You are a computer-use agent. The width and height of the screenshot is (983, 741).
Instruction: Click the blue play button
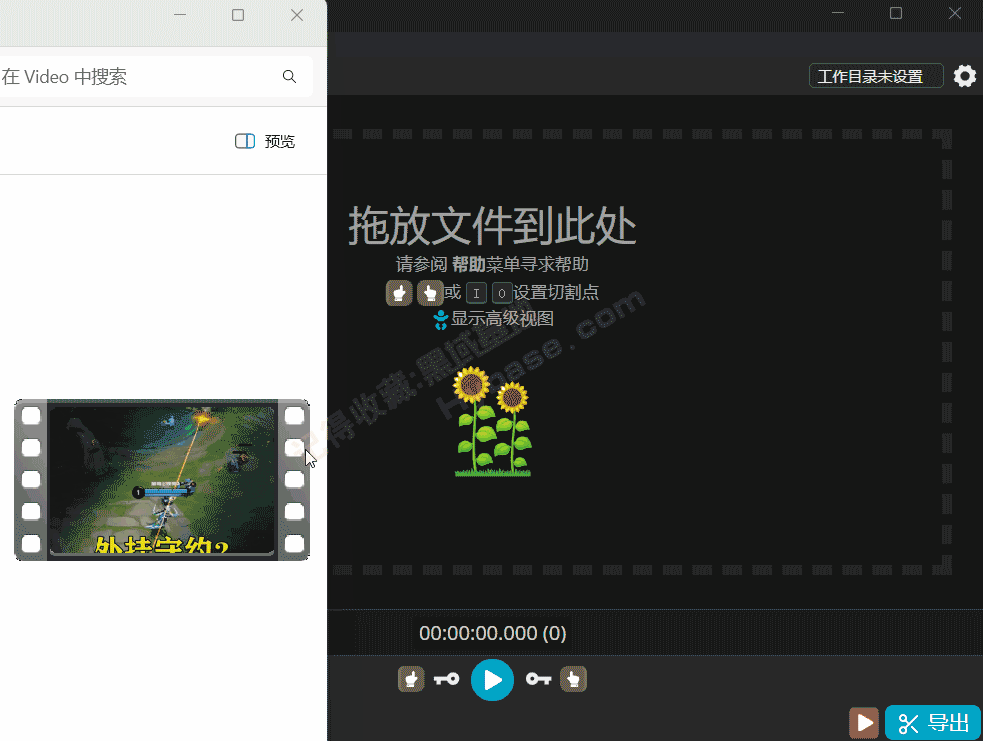coord(492,680)
